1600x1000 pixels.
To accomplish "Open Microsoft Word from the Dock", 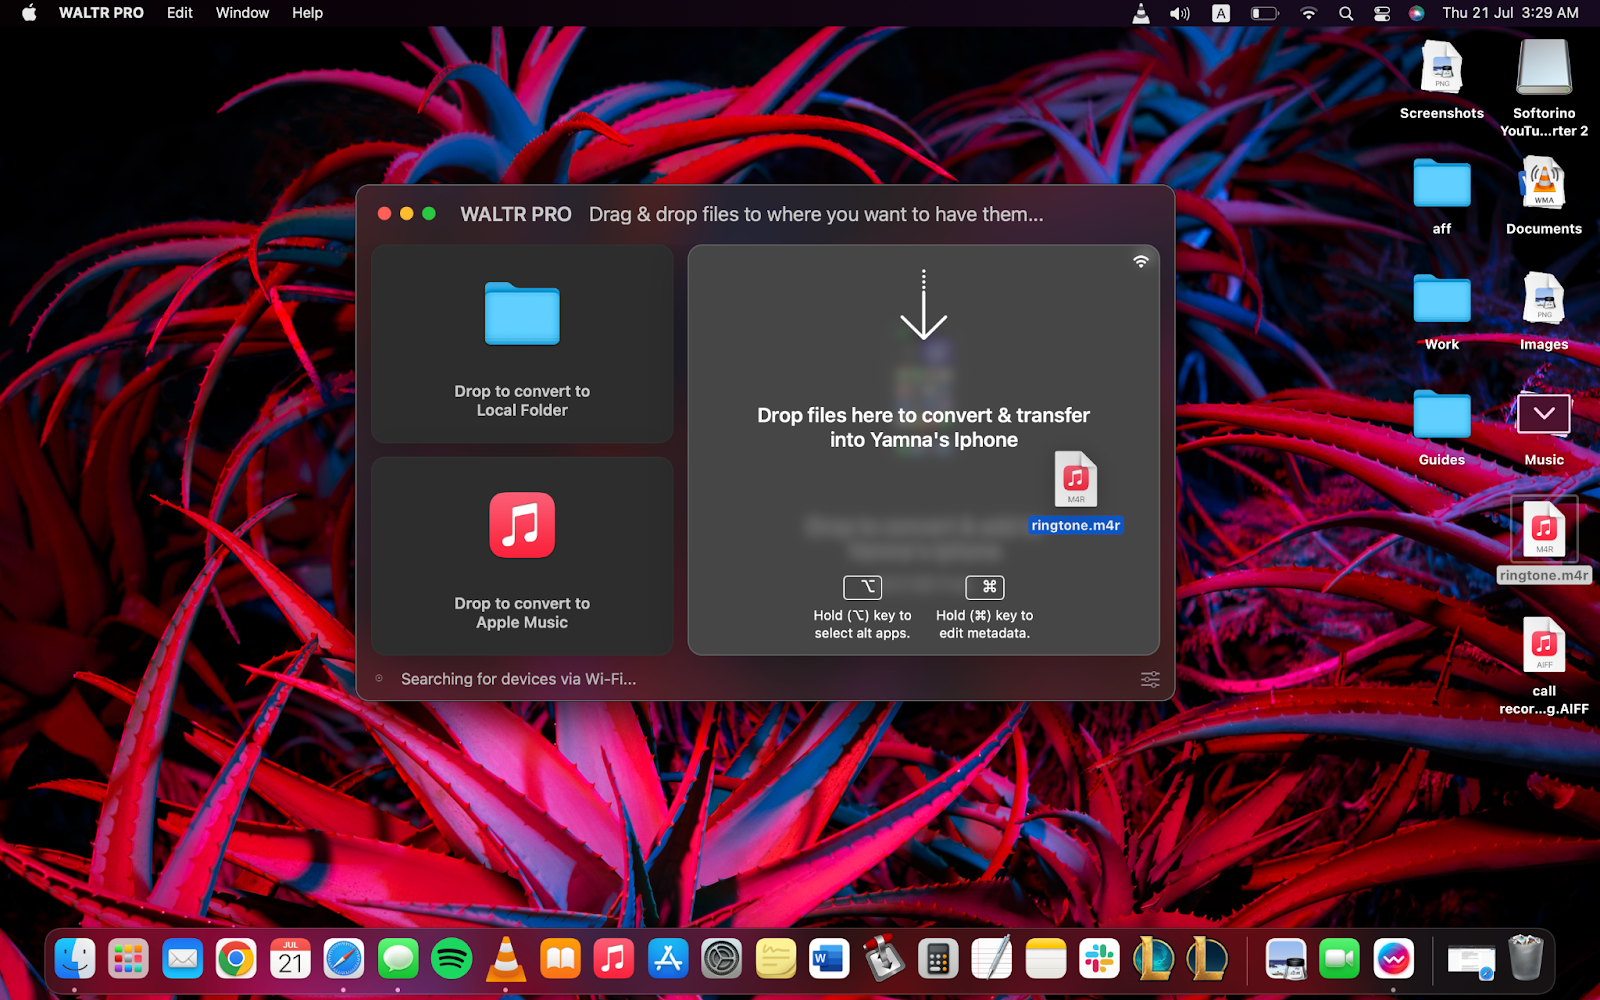I will [830, 960].
